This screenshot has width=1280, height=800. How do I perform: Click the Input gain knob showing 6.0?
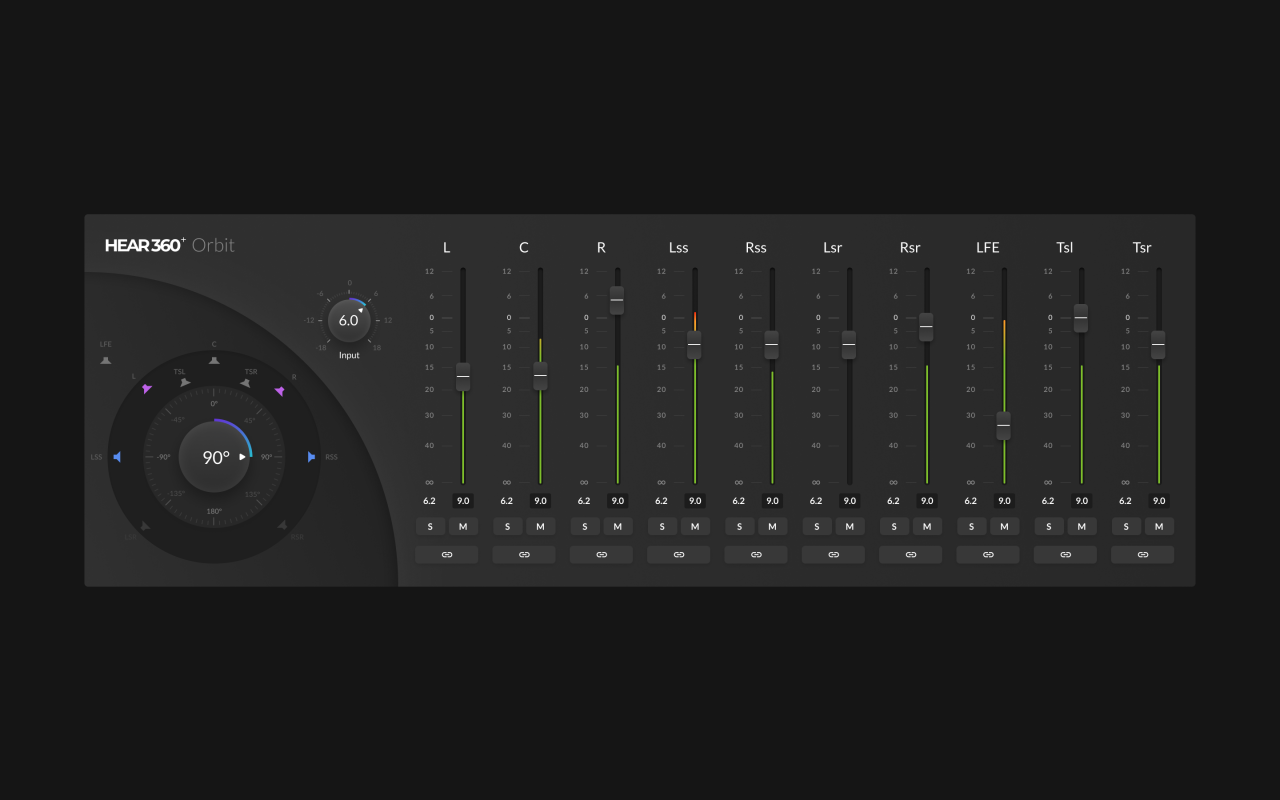tap(349, 320)
